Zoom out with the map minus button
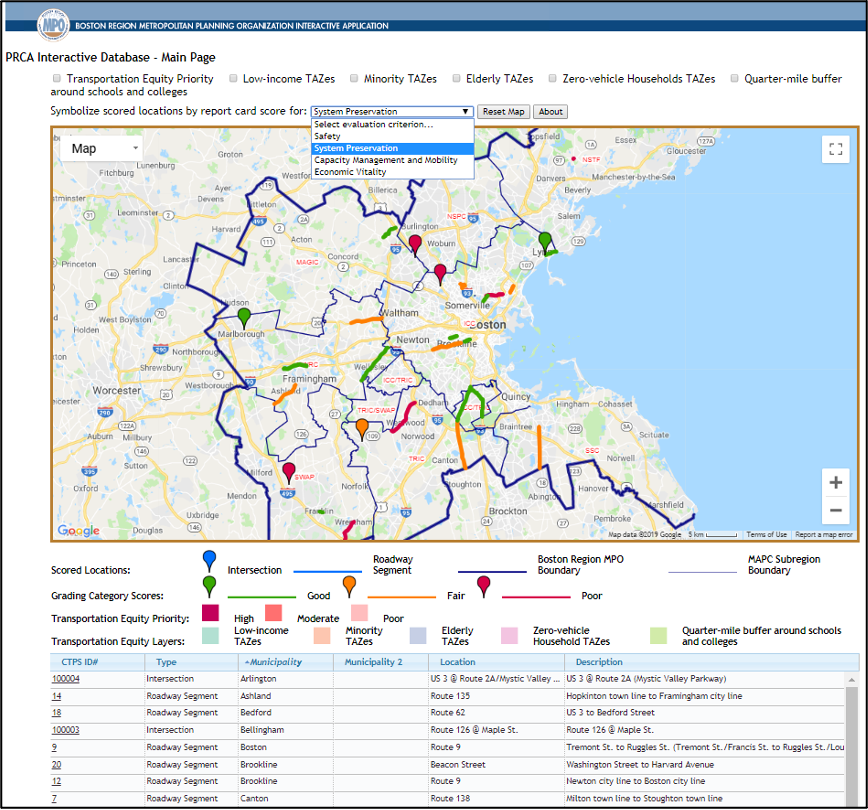The width and height of the screenshot is (868, 810). pos(835,511)
